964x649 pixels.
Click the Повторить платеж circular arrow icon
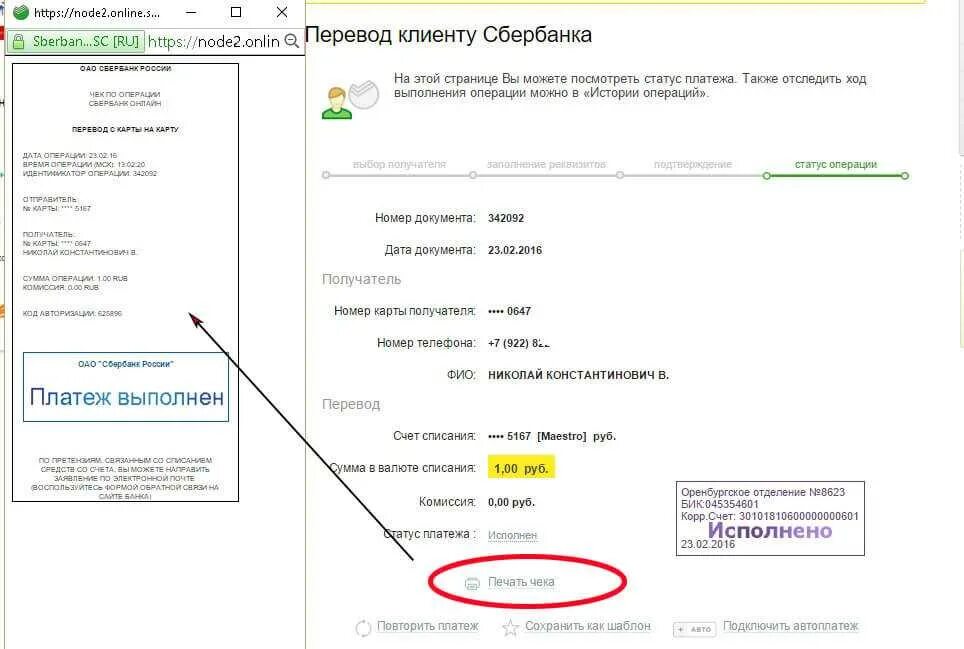[x=363, y=627]
